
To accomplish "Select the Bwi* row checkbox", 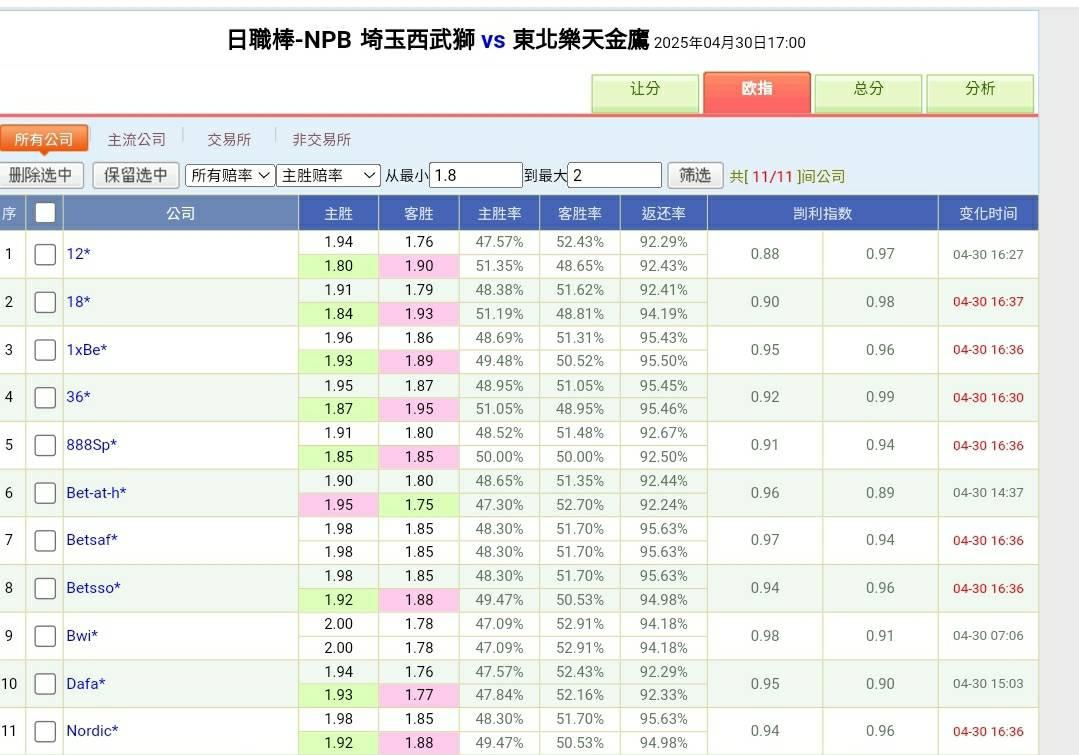I will pos(45,636).
